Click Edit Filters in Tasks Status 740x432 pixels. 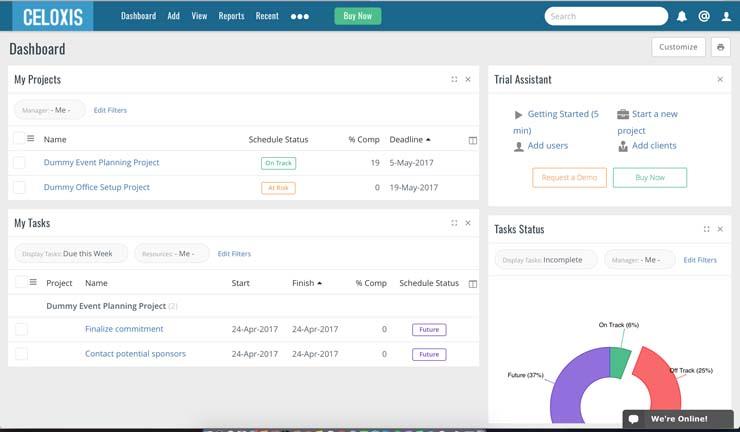tap(700, 260)
